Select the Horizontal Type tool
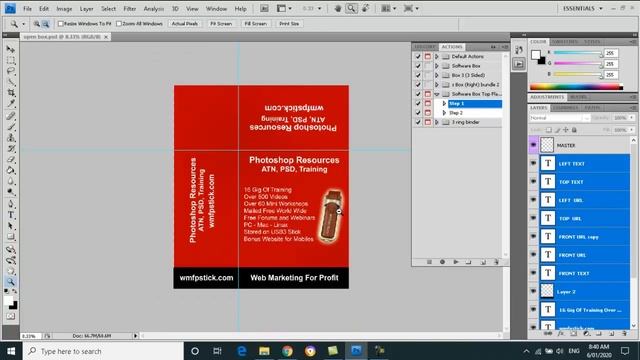 tap(11, 215)
